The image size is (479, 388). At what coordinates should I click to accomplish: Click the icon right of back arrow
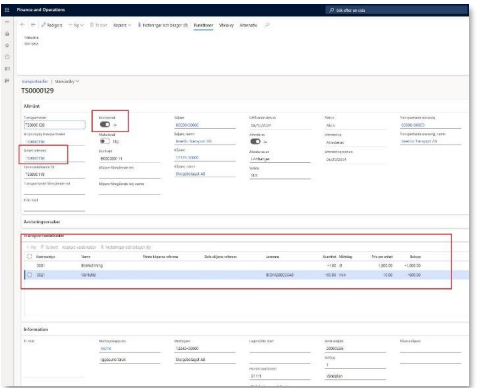coord(33,25)
